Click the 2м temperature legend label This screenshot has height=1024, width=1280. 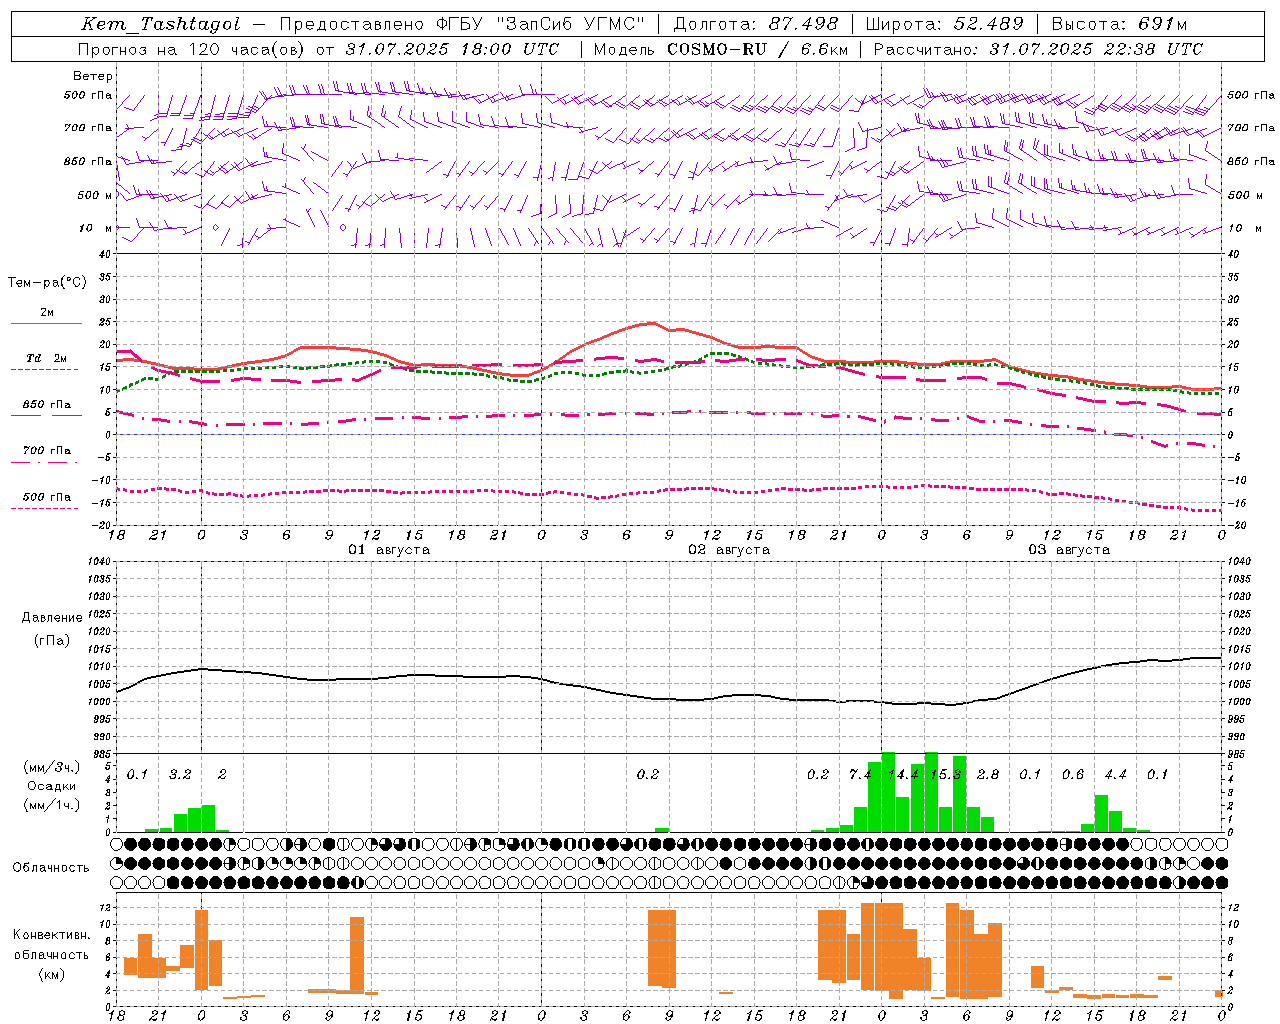(x=47, y=313)
